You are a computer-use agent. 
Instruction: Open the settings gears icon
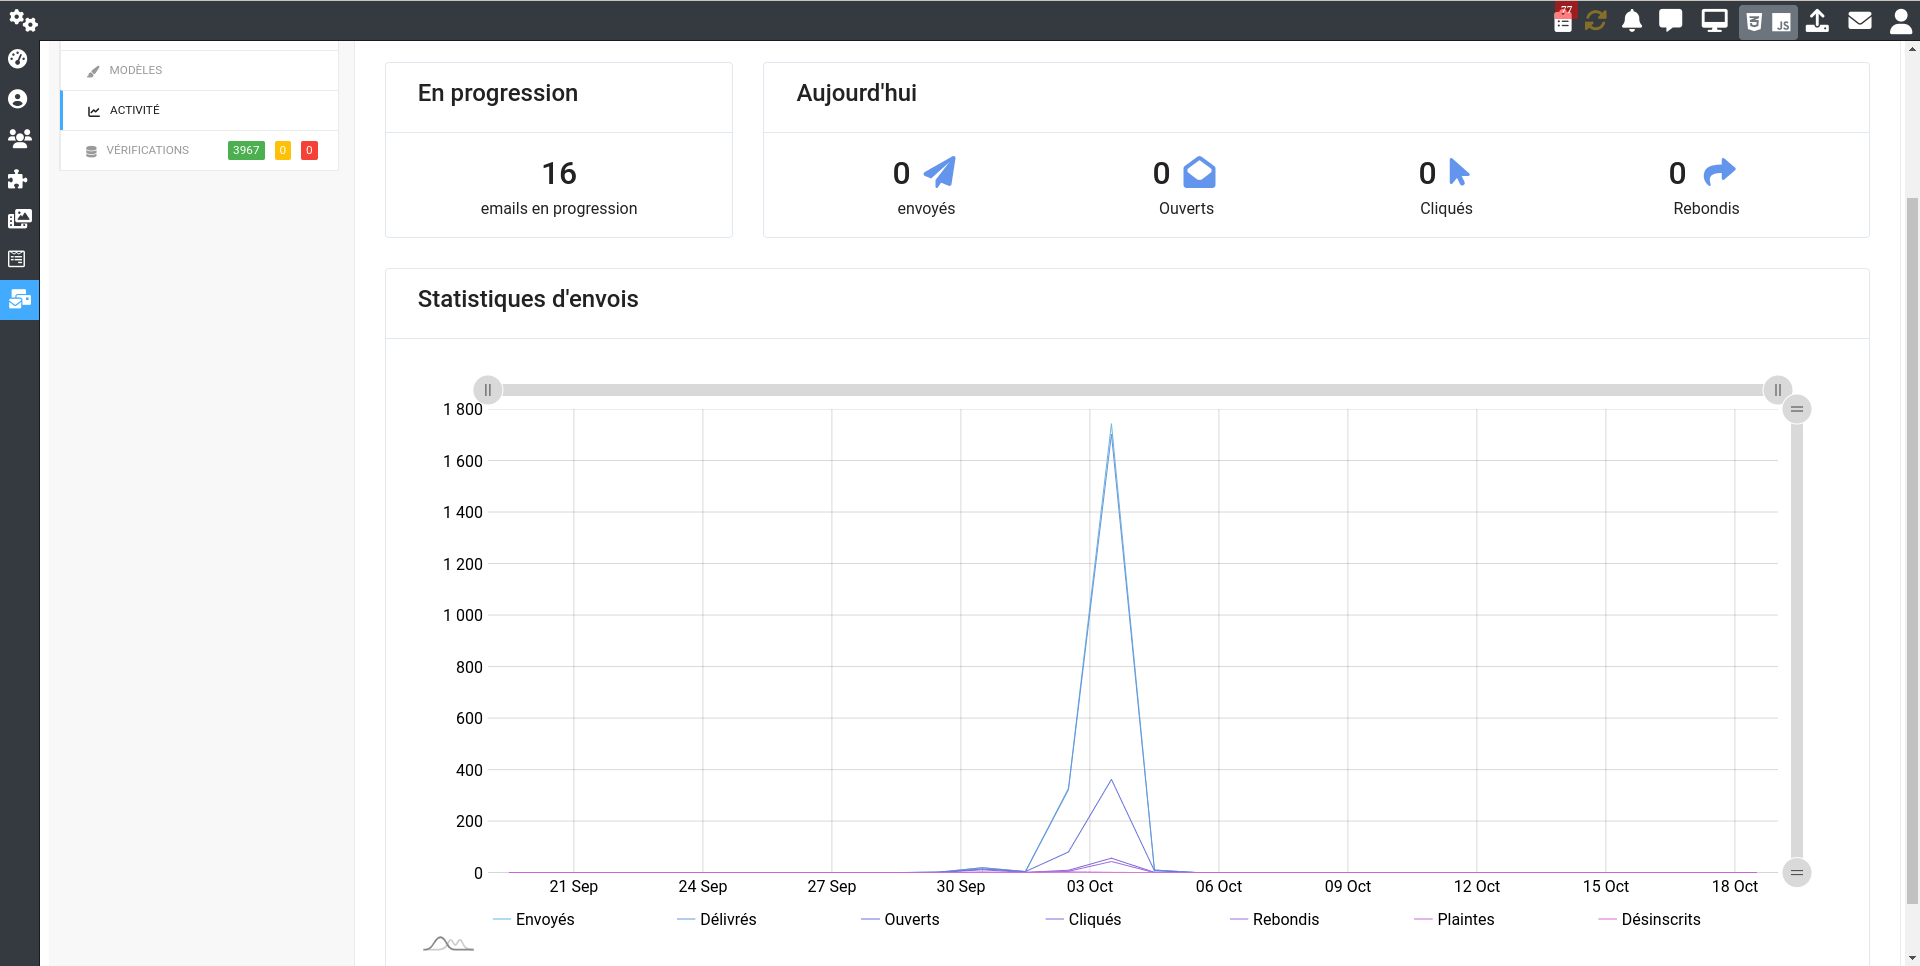click(x=23, y=20)
